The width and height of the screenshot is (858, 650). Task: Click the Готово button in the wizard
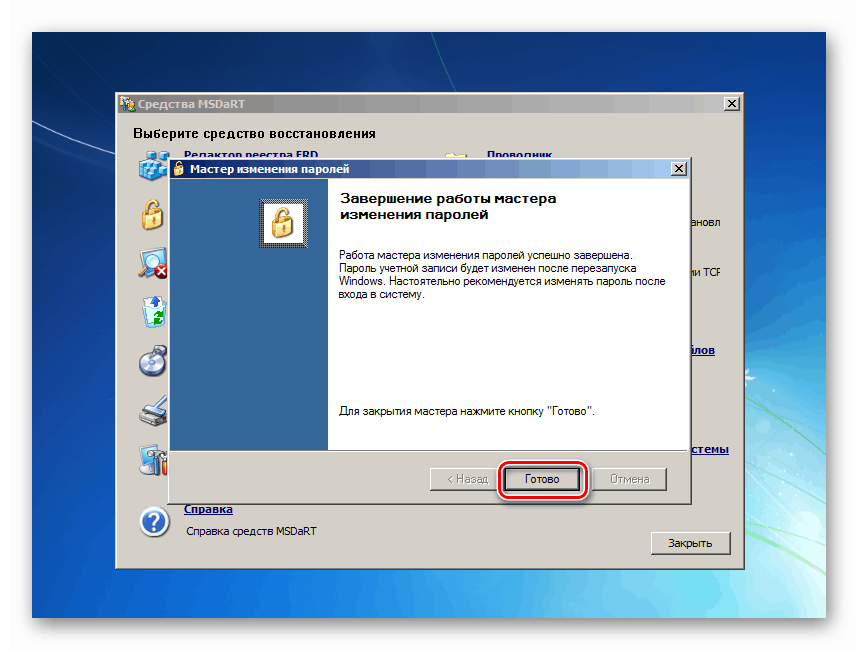point(542,479)
